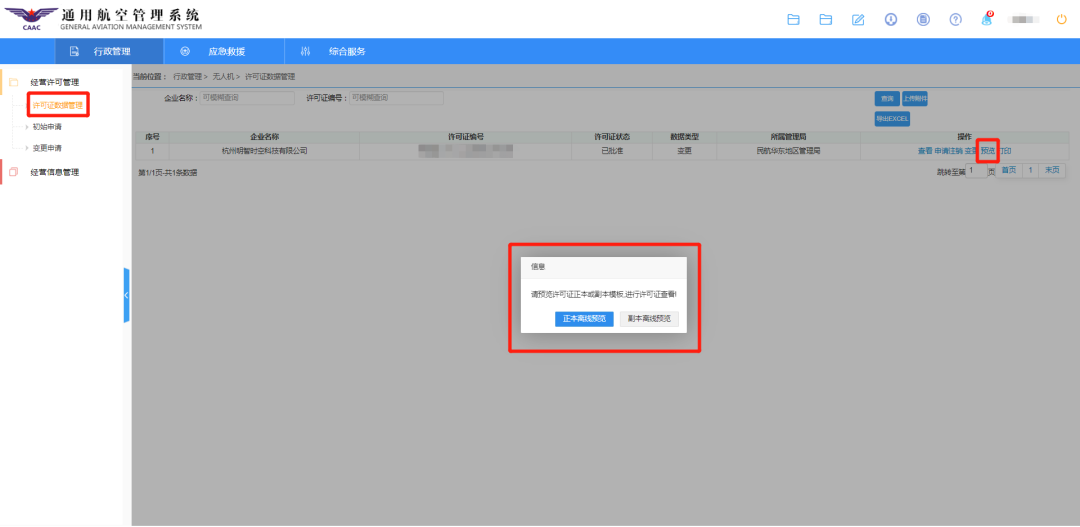Switch to the 综合服务 tab
The image size is (1080, 527).
(x=346, y=51)
